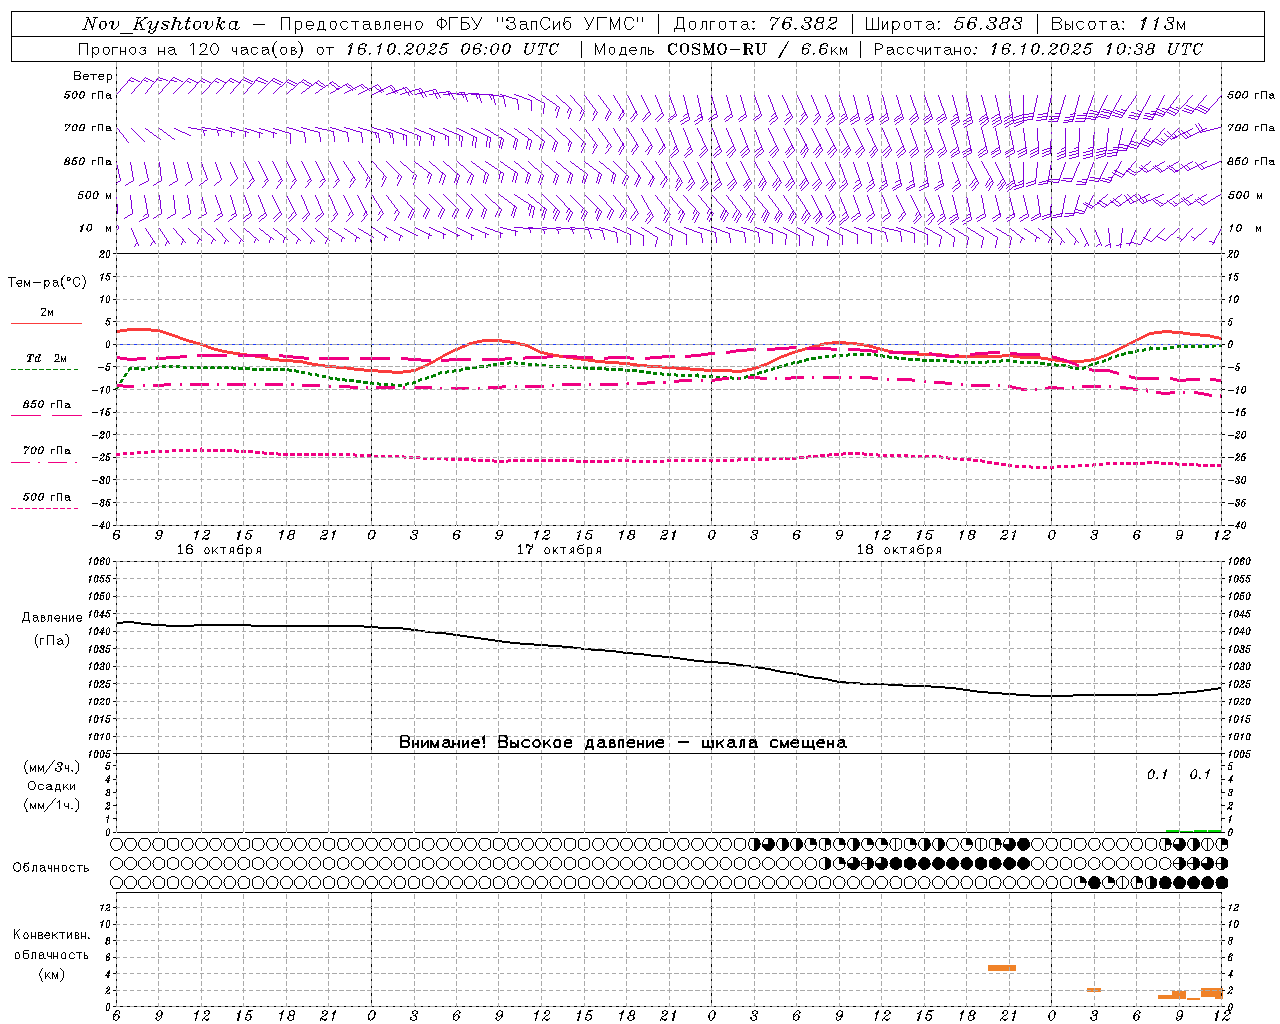1280x1024 pixels.
Task: Click the "16 октября" date label
Action: point(219,550)
